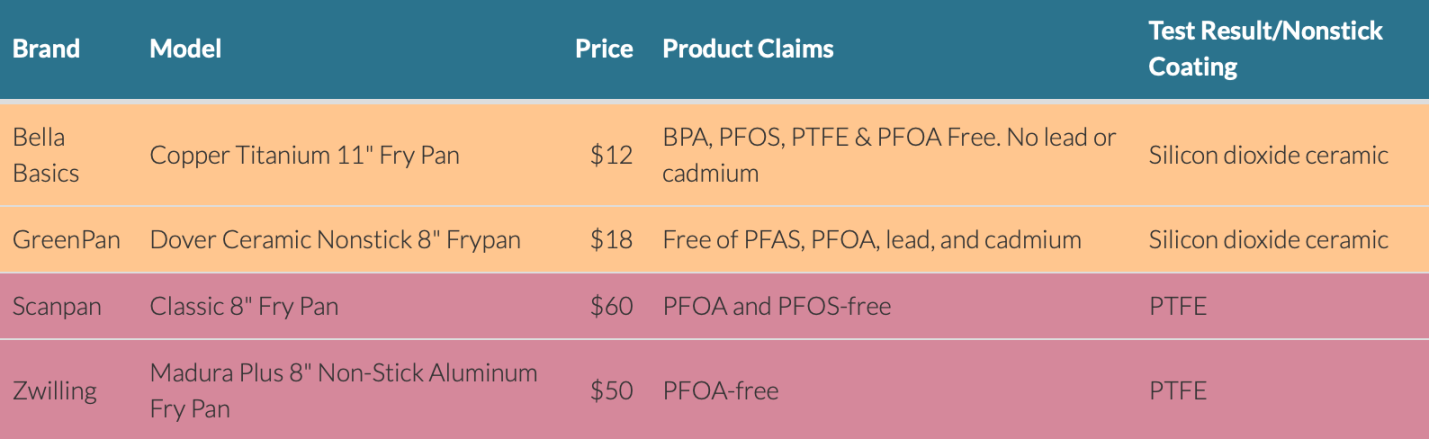
Task: Click the Brand column header
Action: (x=46, y=49)
